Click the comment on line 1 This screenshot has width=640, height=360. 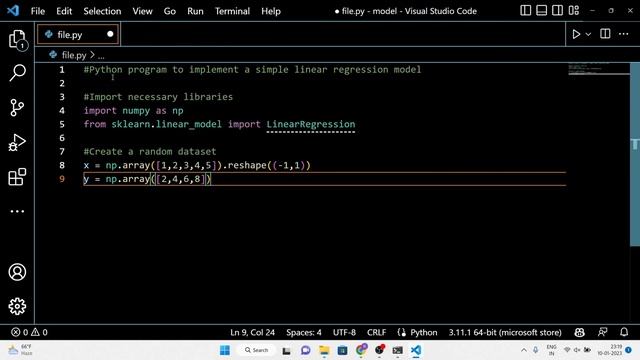252,69
